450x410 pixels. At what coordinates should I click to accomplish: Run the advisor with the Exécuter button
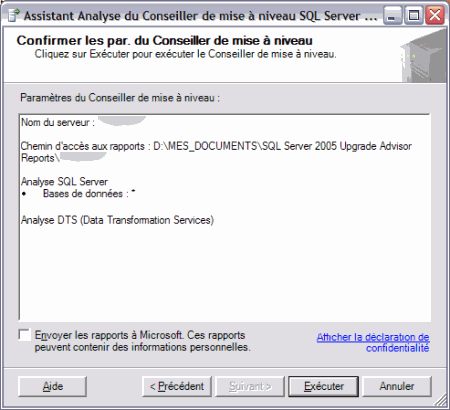point(323,386)
